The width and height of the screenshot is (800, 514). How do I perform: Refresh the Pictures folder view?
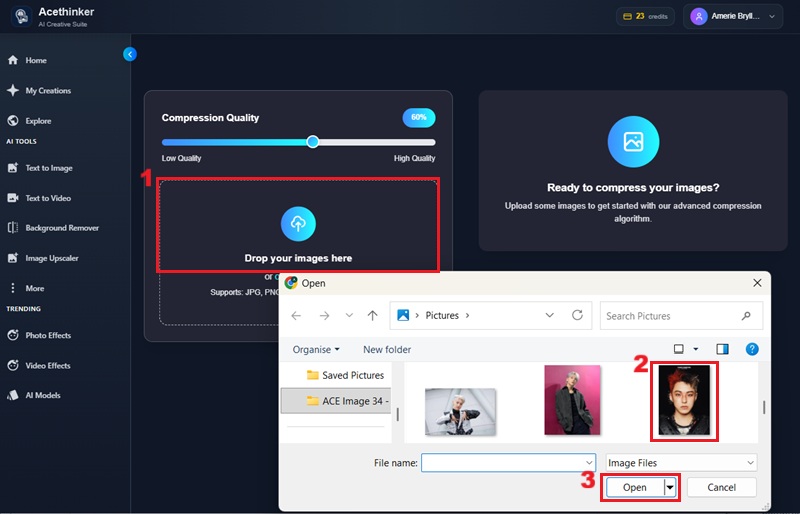click(x=577, y=315)
